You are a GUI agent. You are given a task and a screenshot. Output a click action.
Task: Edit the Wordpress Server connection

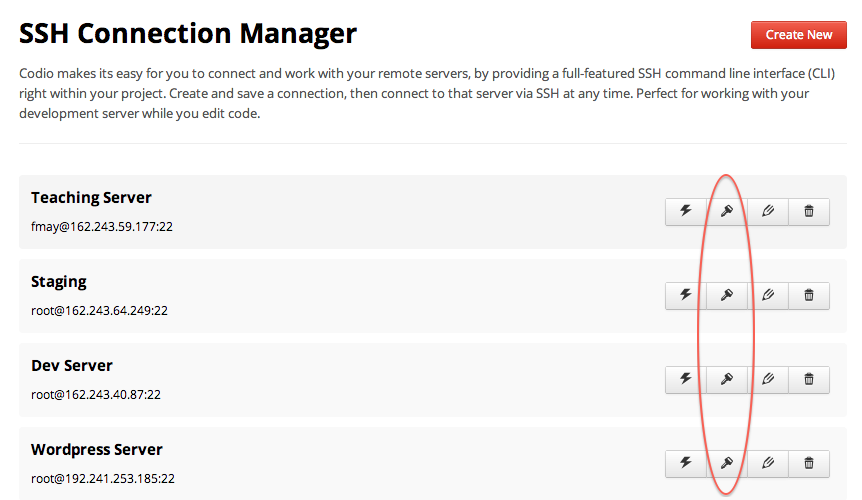pos(768,464)
